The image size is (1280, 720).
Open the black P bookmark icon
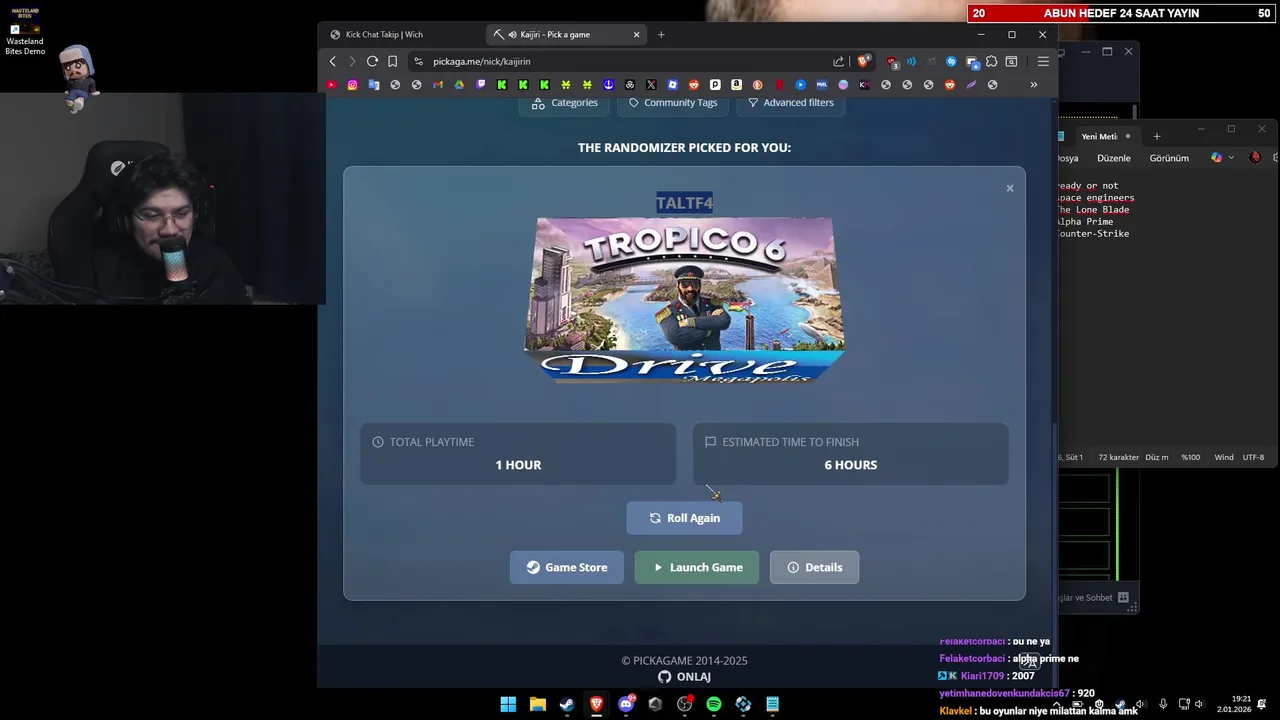715,85
